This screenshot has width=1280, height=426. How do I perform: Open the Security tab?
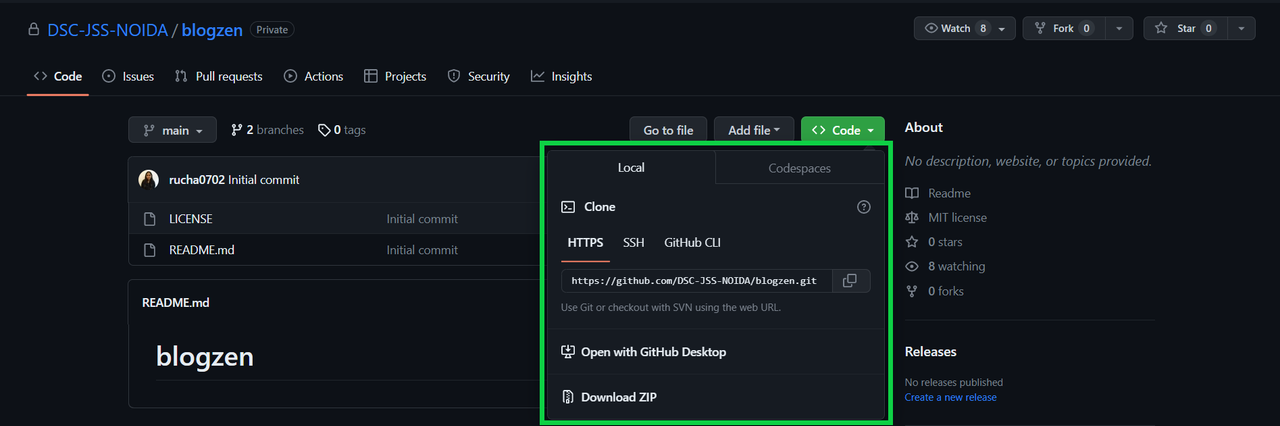pos(478,76)
